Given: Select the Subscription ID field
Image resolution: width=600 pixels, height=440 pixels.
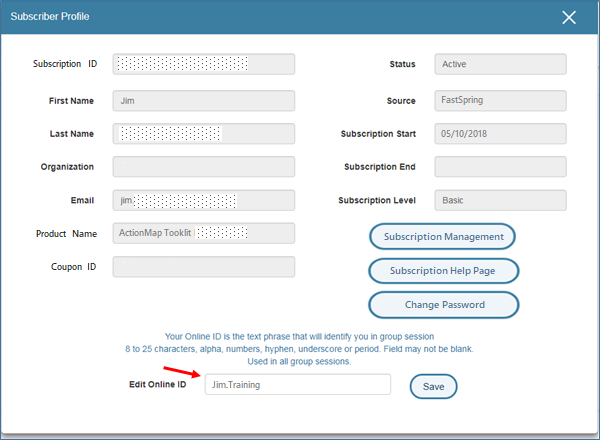Looking at the screenshot, I should [204, 64].
